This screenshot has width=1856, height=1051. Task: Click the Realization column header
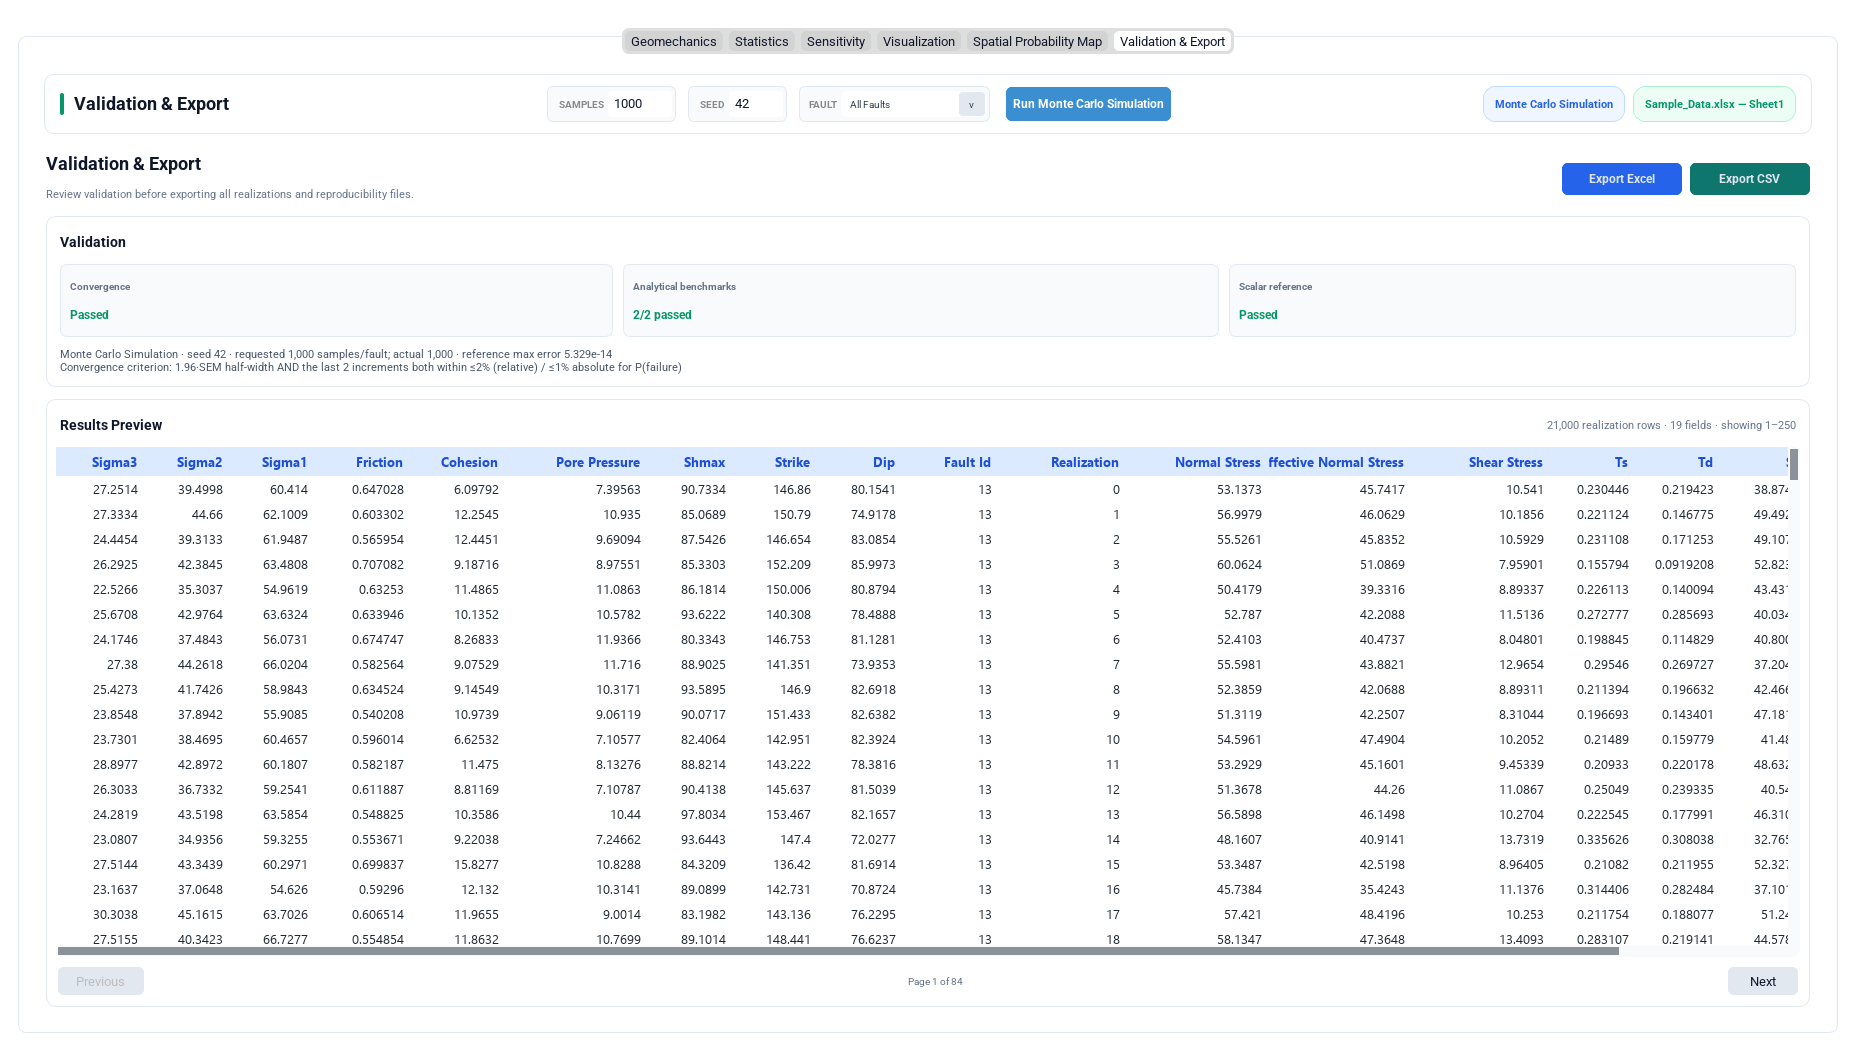[x=1084, y=462]
